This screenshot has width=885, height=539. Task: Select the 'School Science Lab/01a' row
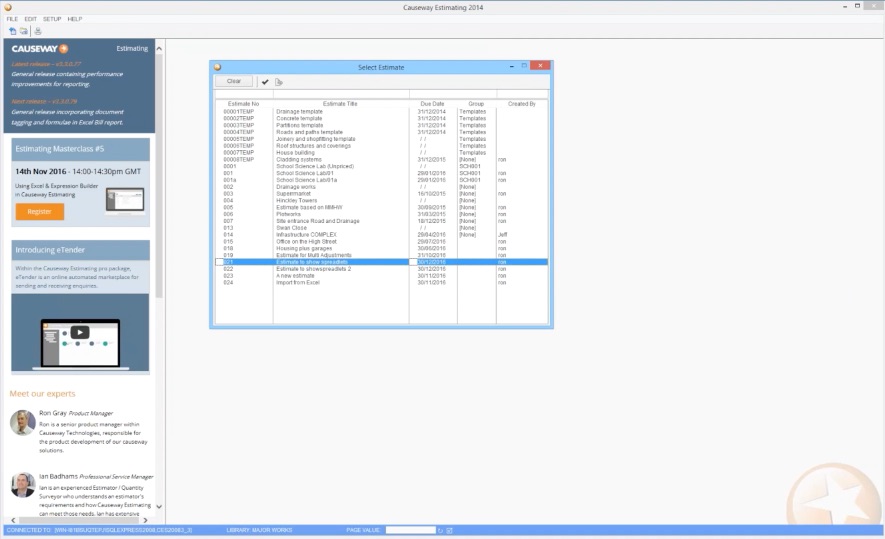tap(382, 180)
